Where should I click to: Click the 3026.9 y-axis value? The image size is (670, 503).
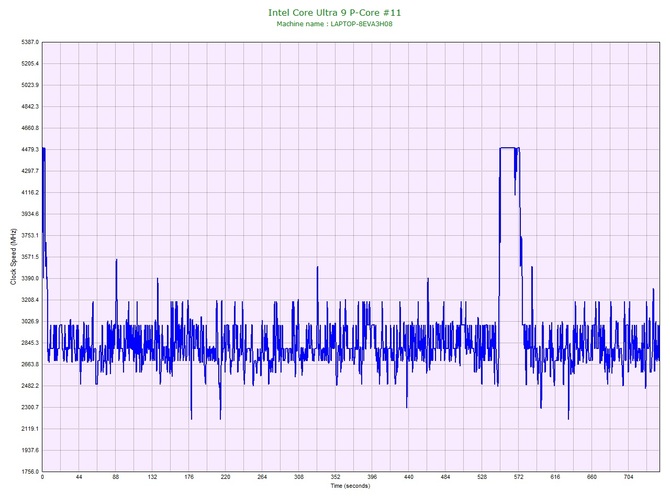point(30,321)
